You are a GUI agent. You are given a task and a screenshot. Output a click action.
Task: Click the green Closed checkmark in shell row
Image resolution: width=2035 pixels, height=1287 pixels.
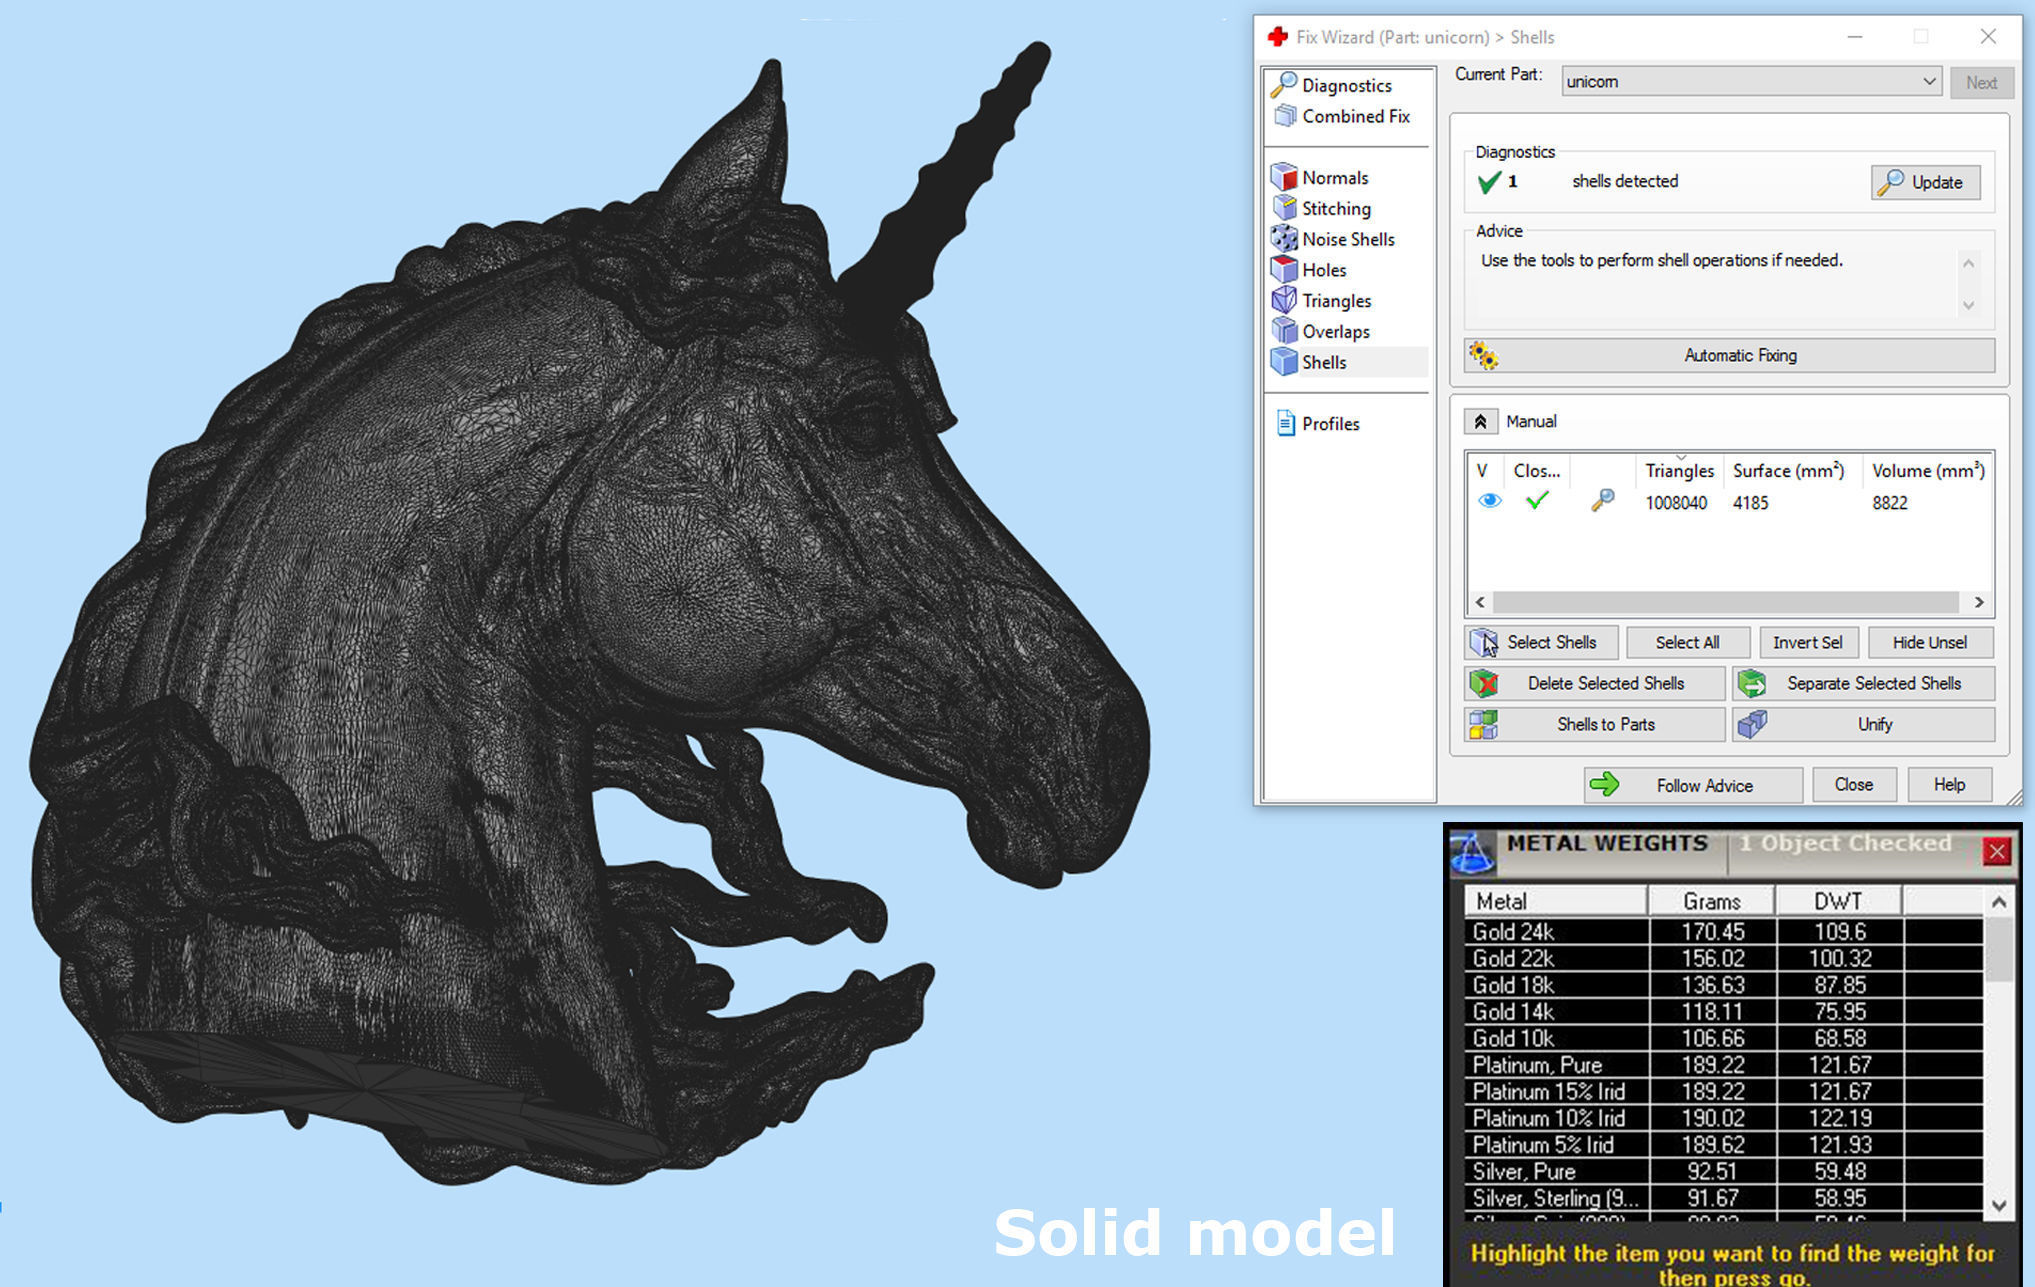tap(1537, 501)
